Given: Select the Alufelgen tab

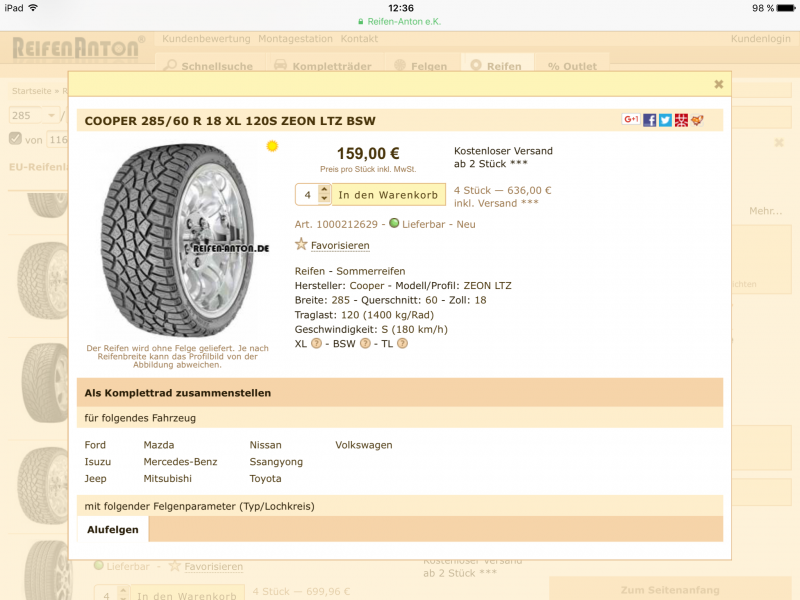Looking at the screenshot, I should click(x=113, y=530).
